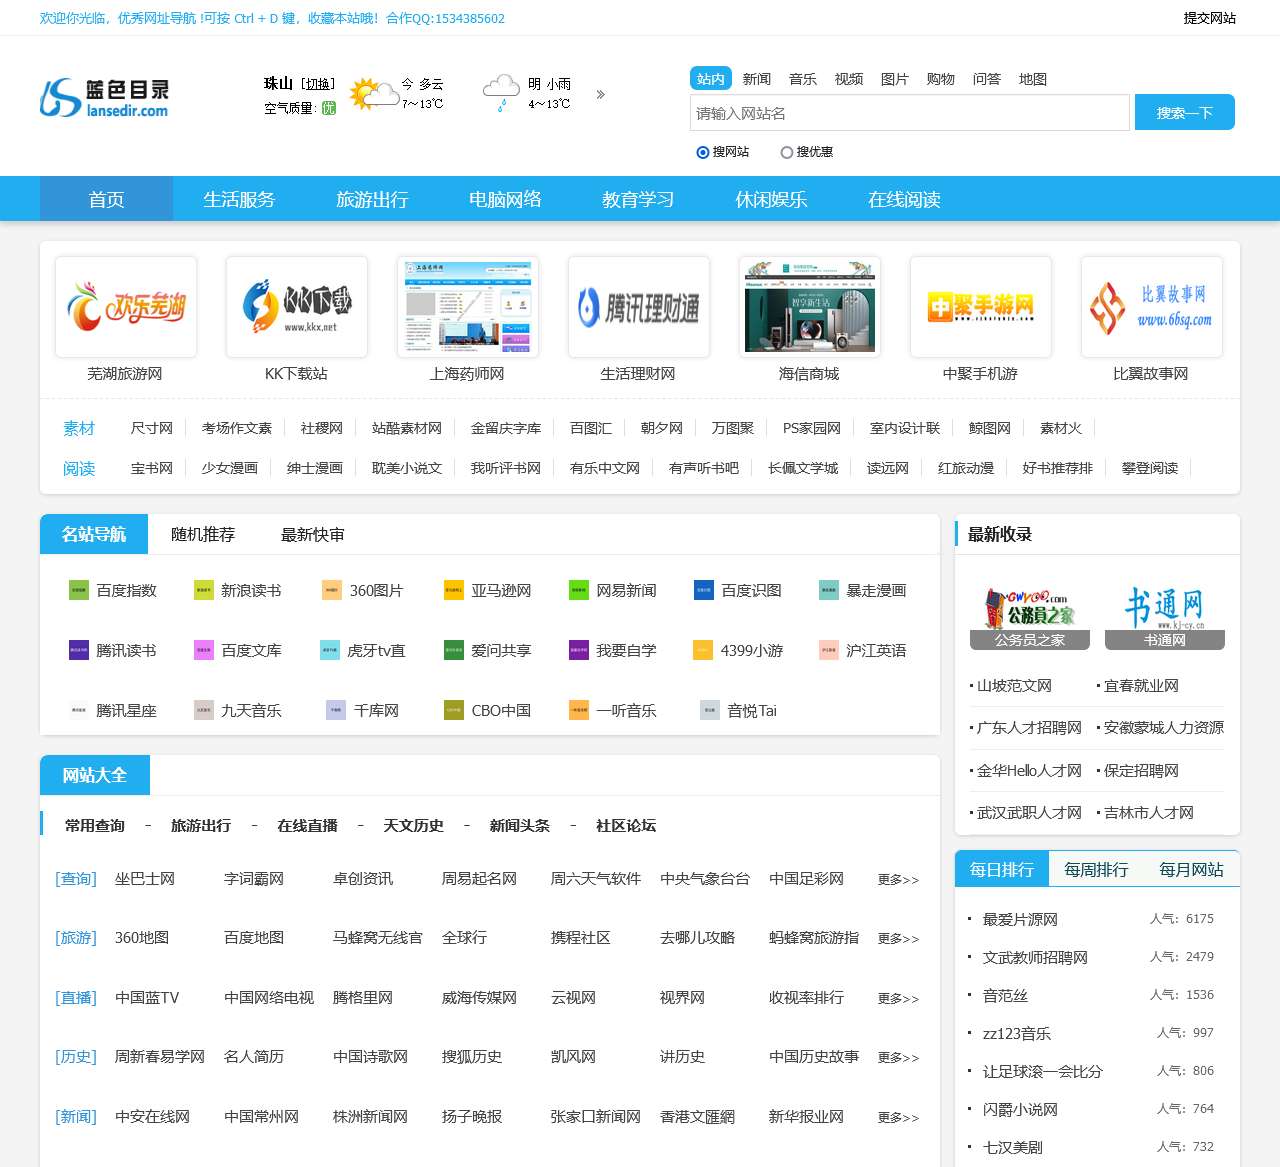Click the 切换 city switch link
Image resolution: width=1280 pixels, height=1167 pixels.
click(x=318, y=84)
